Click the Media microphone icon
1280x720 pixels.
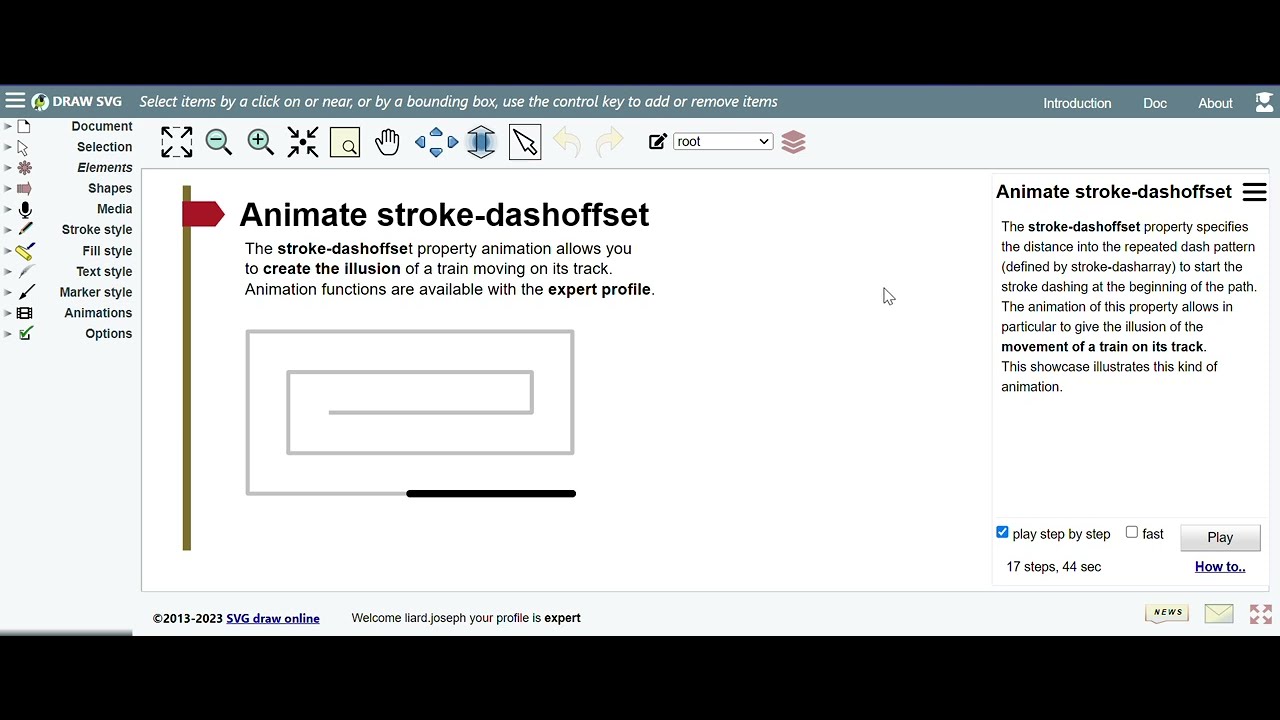(25, 209)
